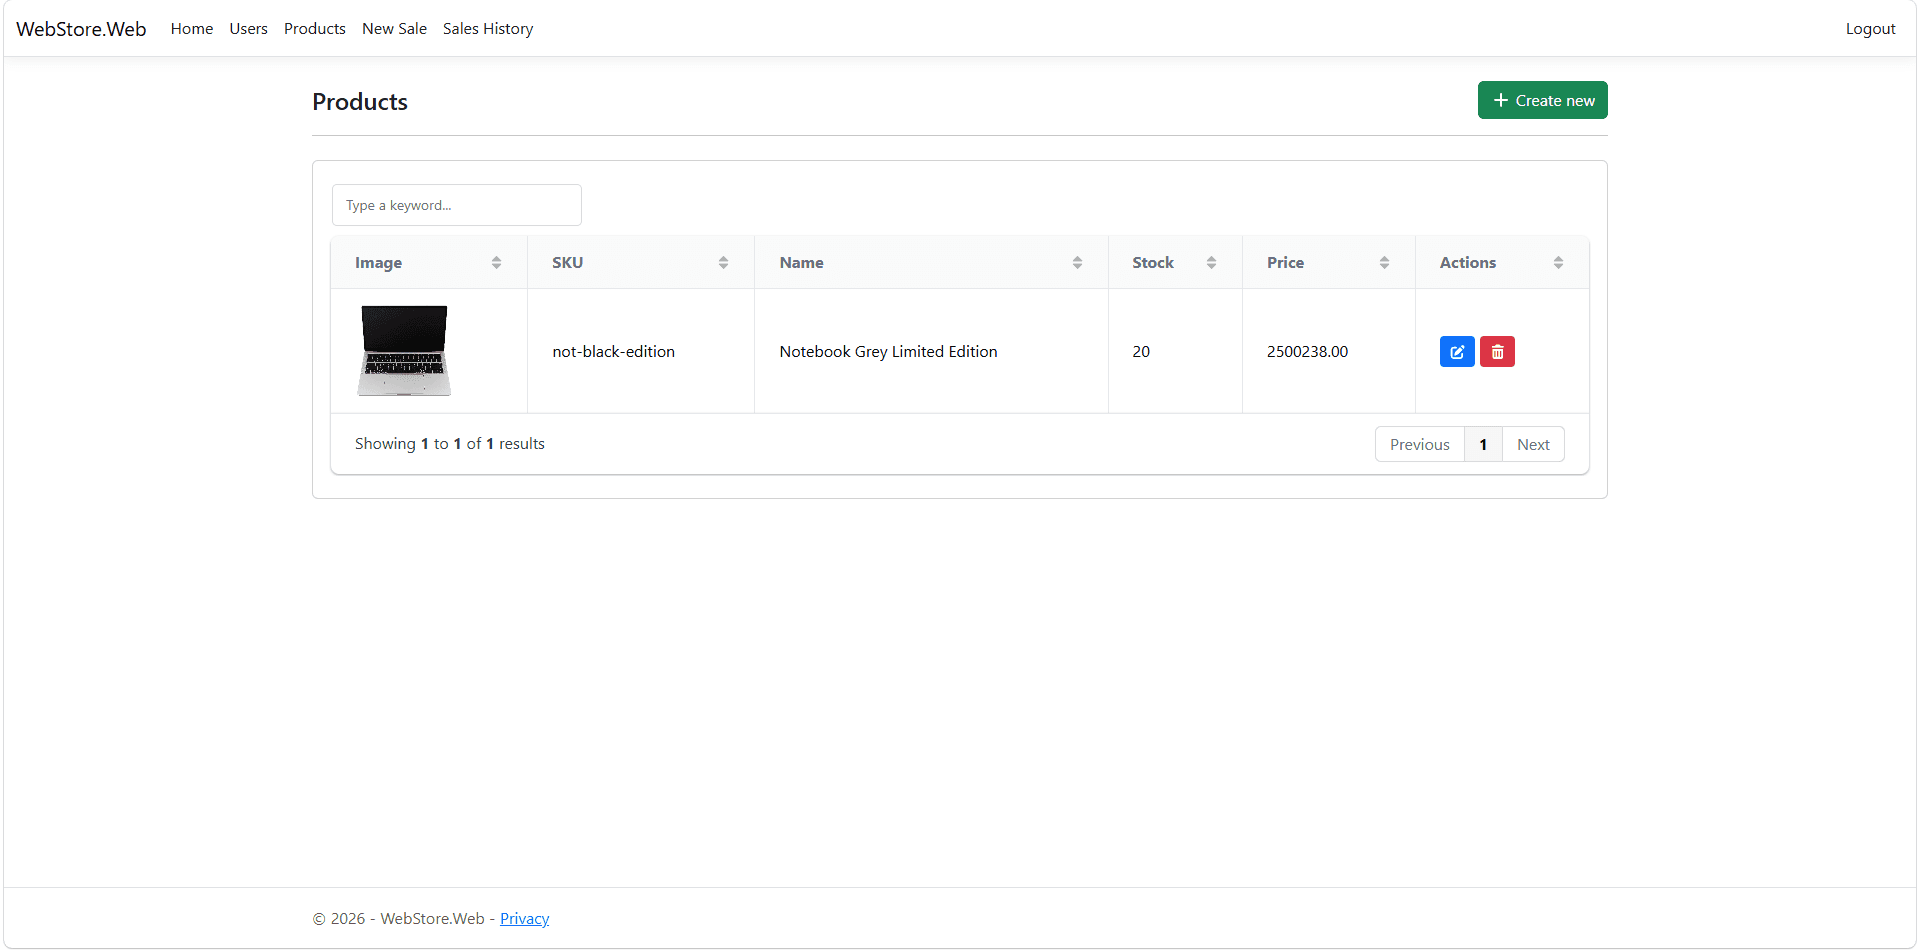Delete the not-black-edition product
The image size is (1919, 950).
coord(1497,352)
